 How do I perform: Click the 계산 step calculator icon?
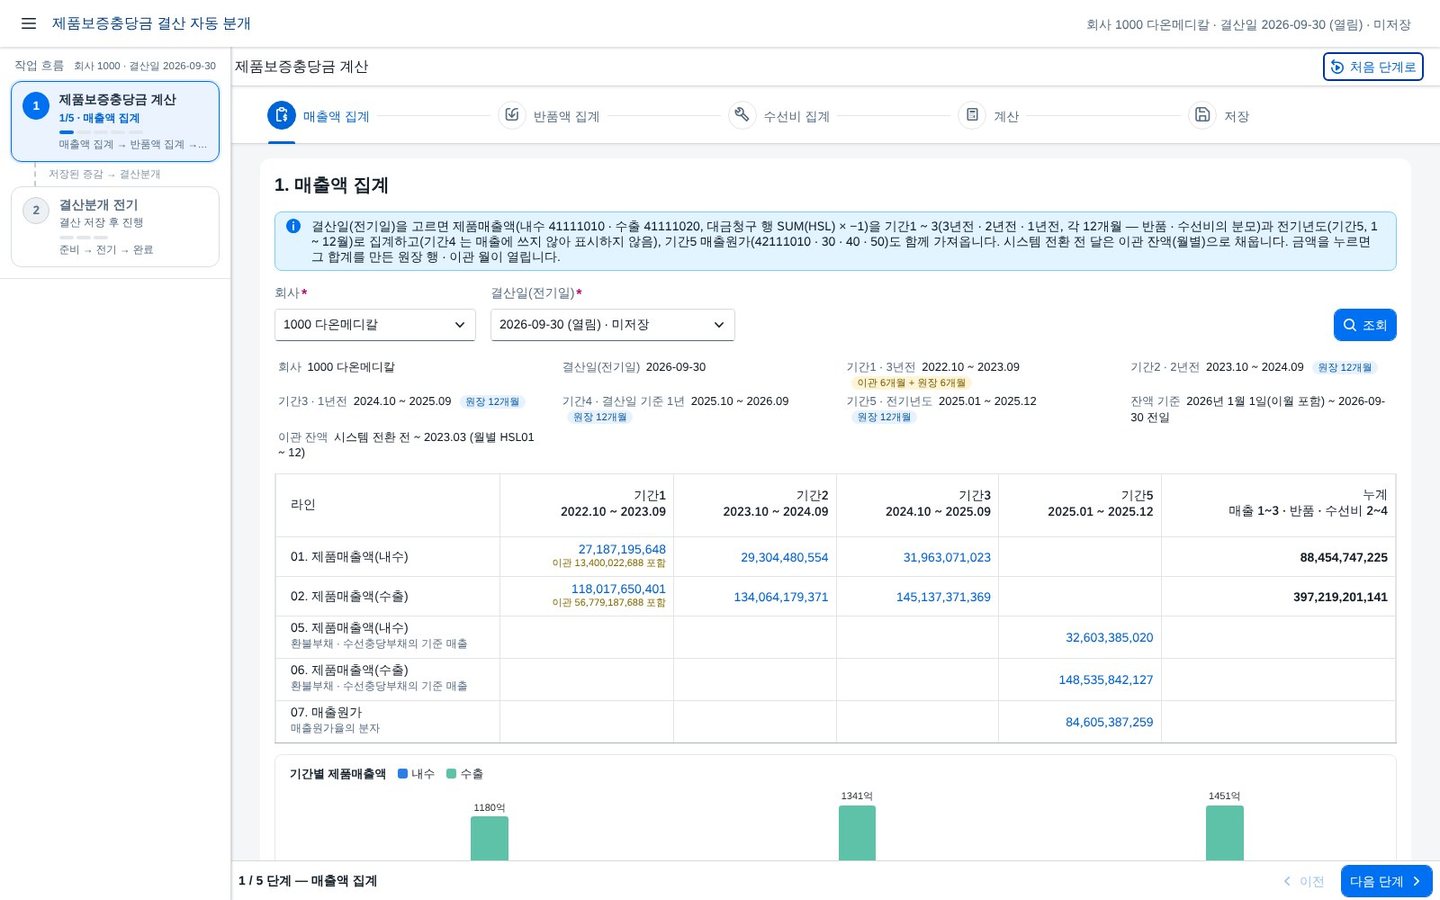[972, 116]
